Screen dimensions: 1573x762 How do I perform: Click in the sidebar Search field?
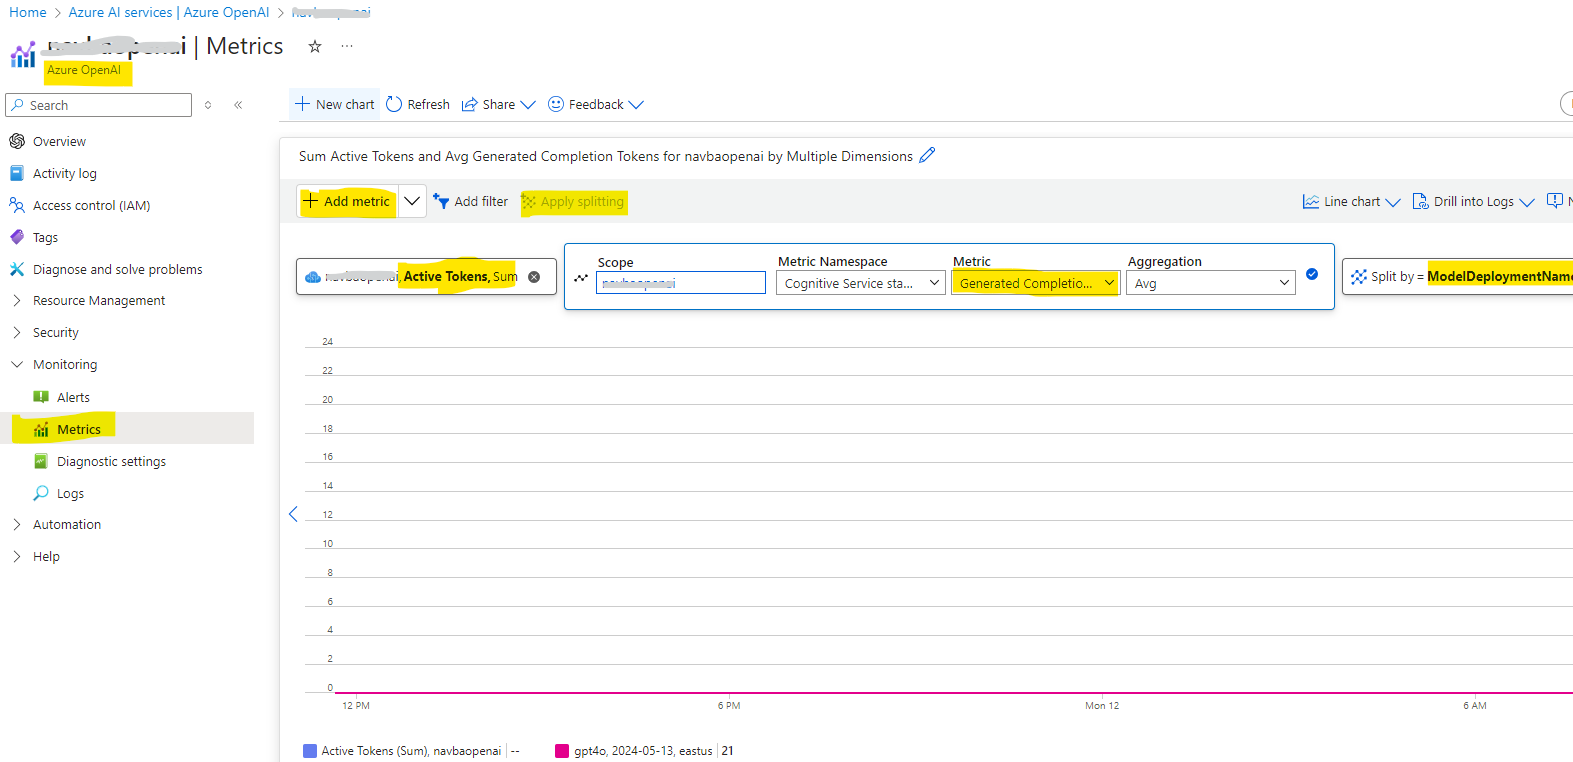point(98,105)
